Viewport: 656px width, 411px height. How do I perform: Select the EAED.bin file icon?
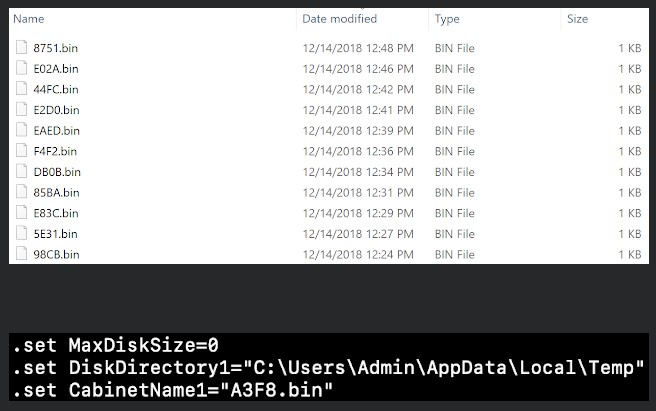point(21,130)
